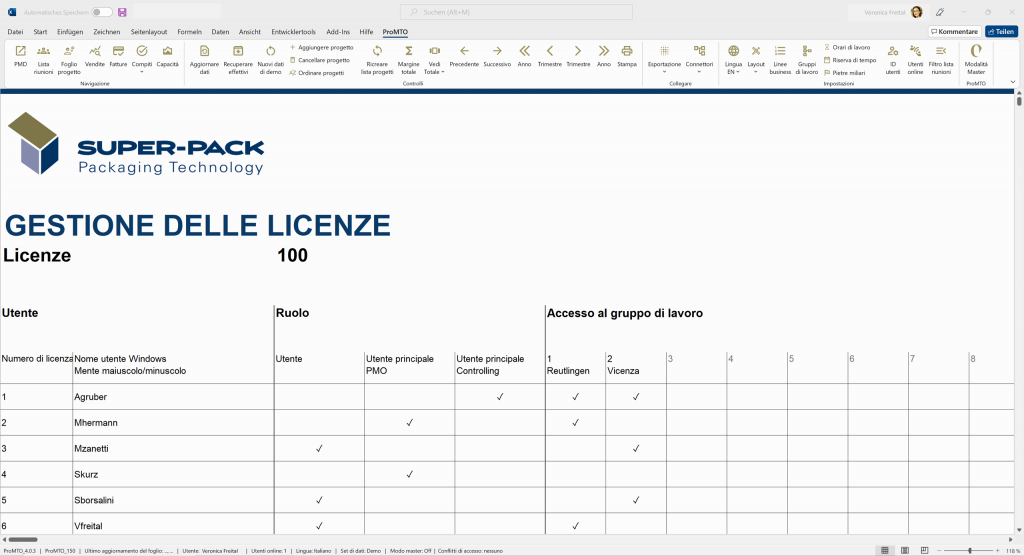Click the Teilen button
1024x556 pixels.
point(1001,32)
